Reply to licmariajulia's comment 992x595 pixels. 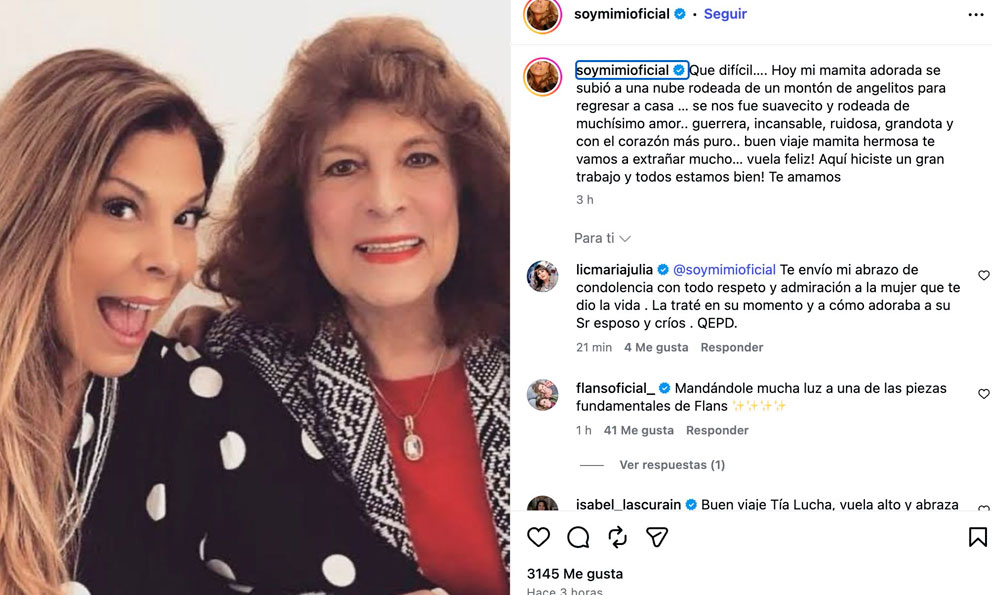(x=731, y=347)
